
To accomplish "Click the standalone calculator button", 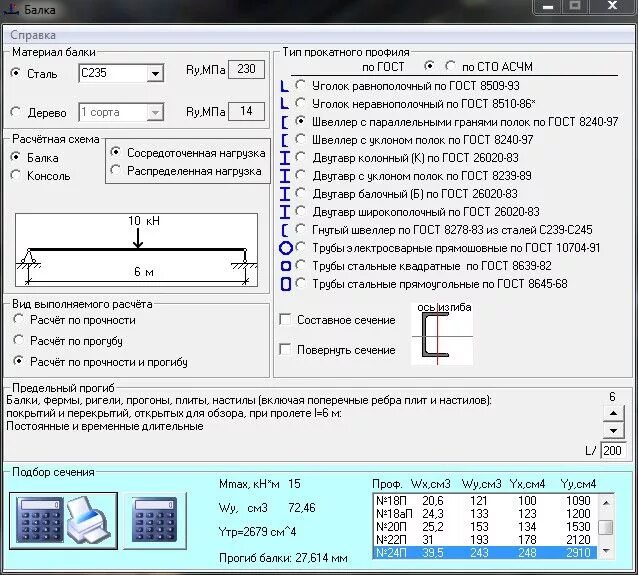I will (155, 520).
